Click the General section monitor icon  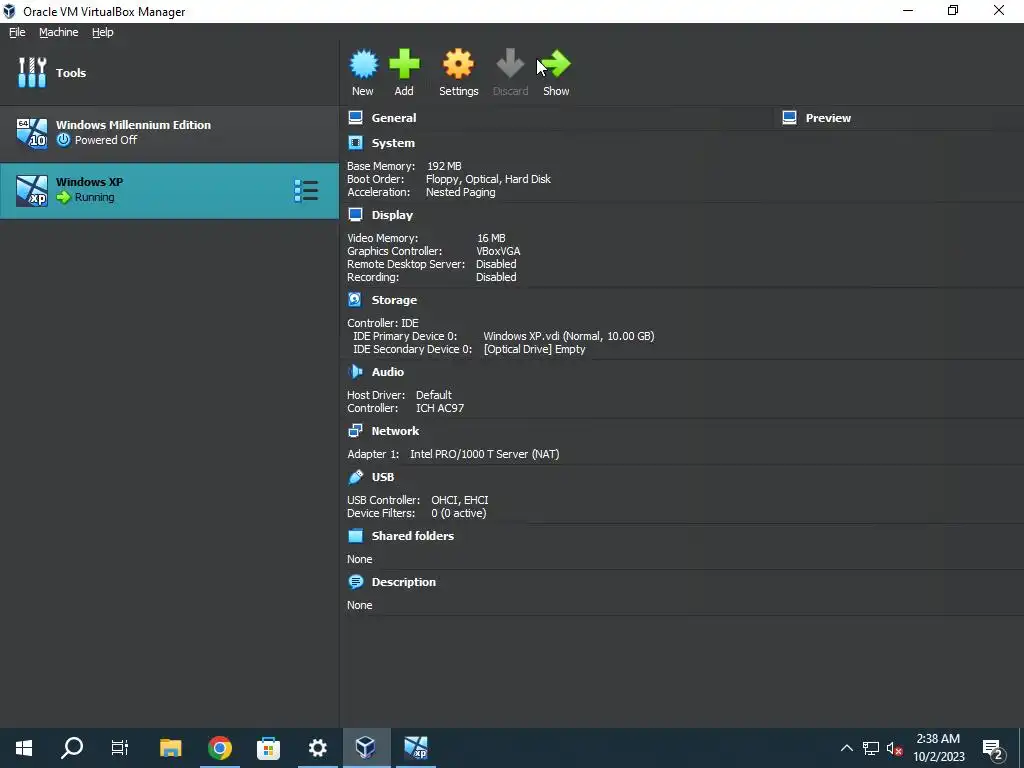point(355,118)
